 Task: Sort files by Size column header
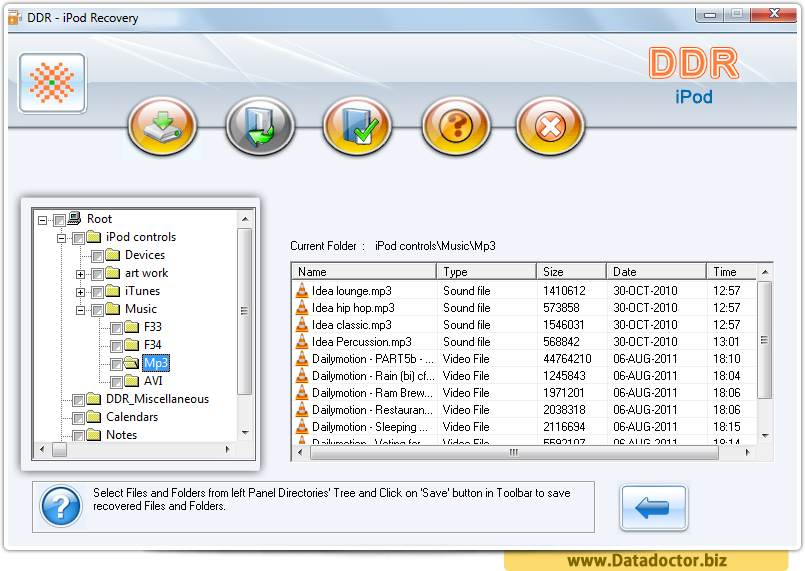point(571,272)
